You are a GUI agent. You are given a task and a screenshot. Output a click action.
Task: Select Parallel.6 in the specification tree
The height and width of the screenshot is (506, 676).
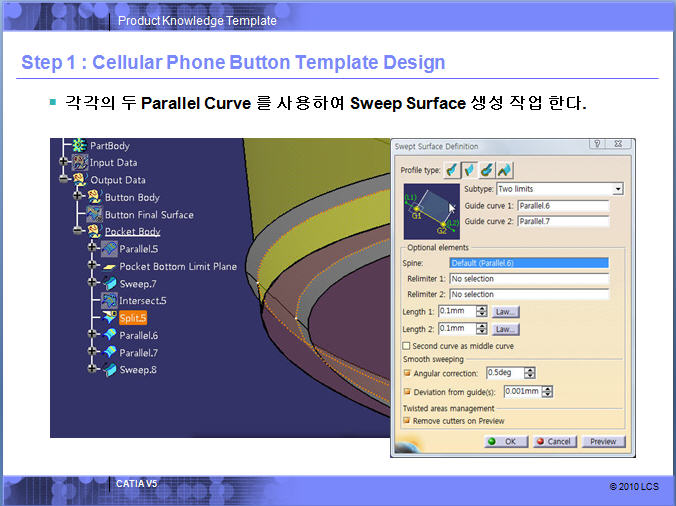(x=138, y=335)
